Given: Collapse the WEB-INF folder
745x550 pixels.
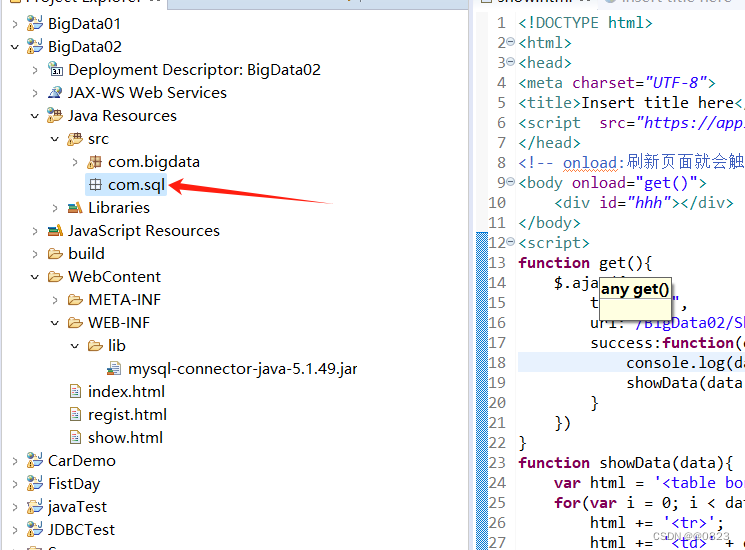Looking at the screenshot, I should tap(55, 323).
